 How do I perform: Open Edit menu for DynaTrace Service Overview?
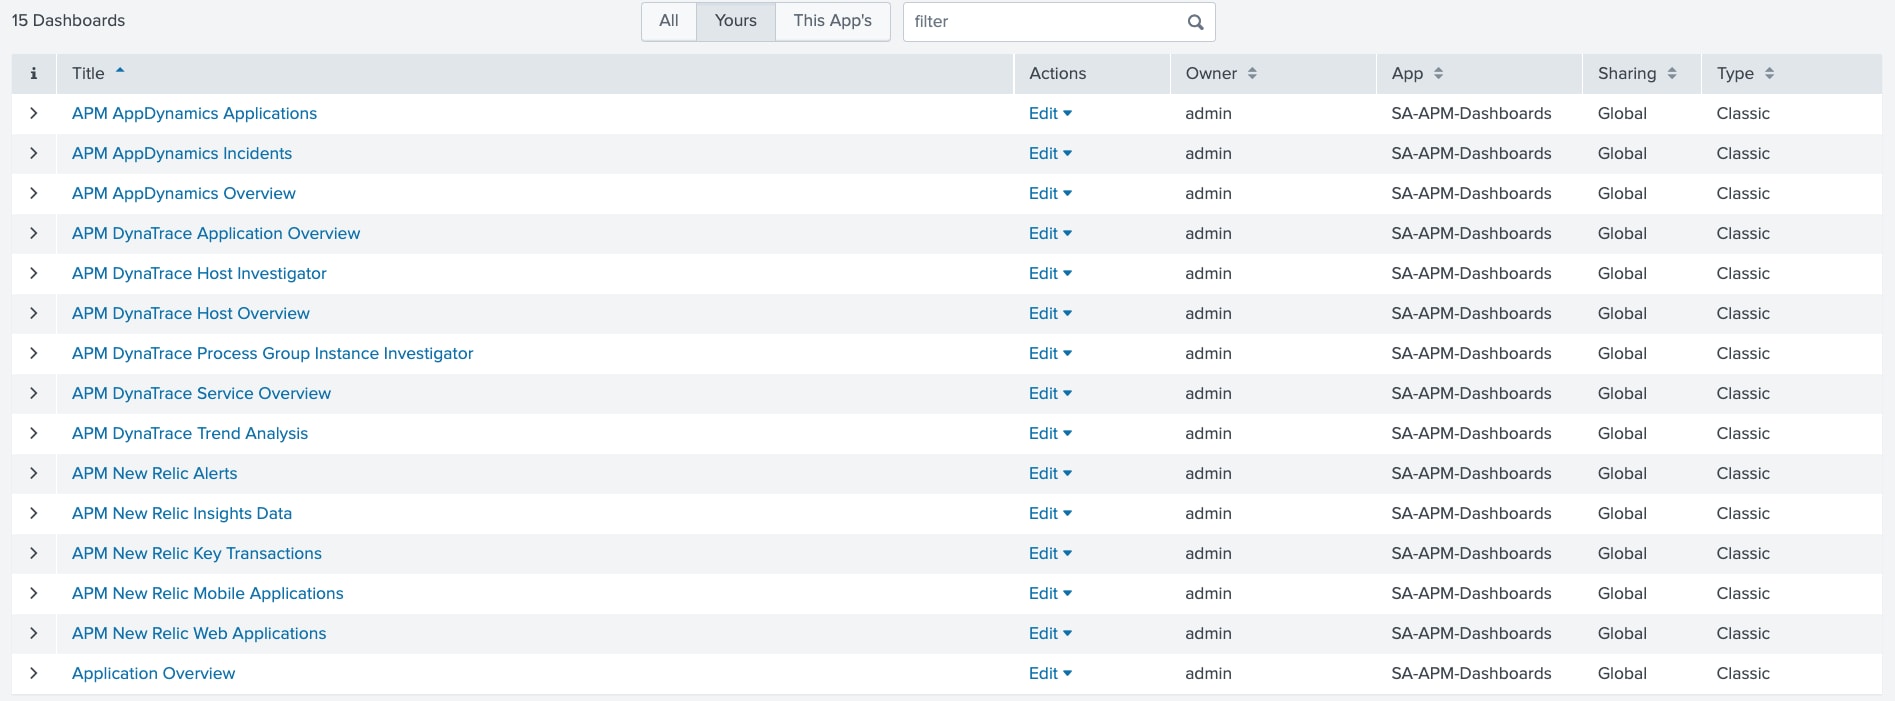coord(1050,393)
